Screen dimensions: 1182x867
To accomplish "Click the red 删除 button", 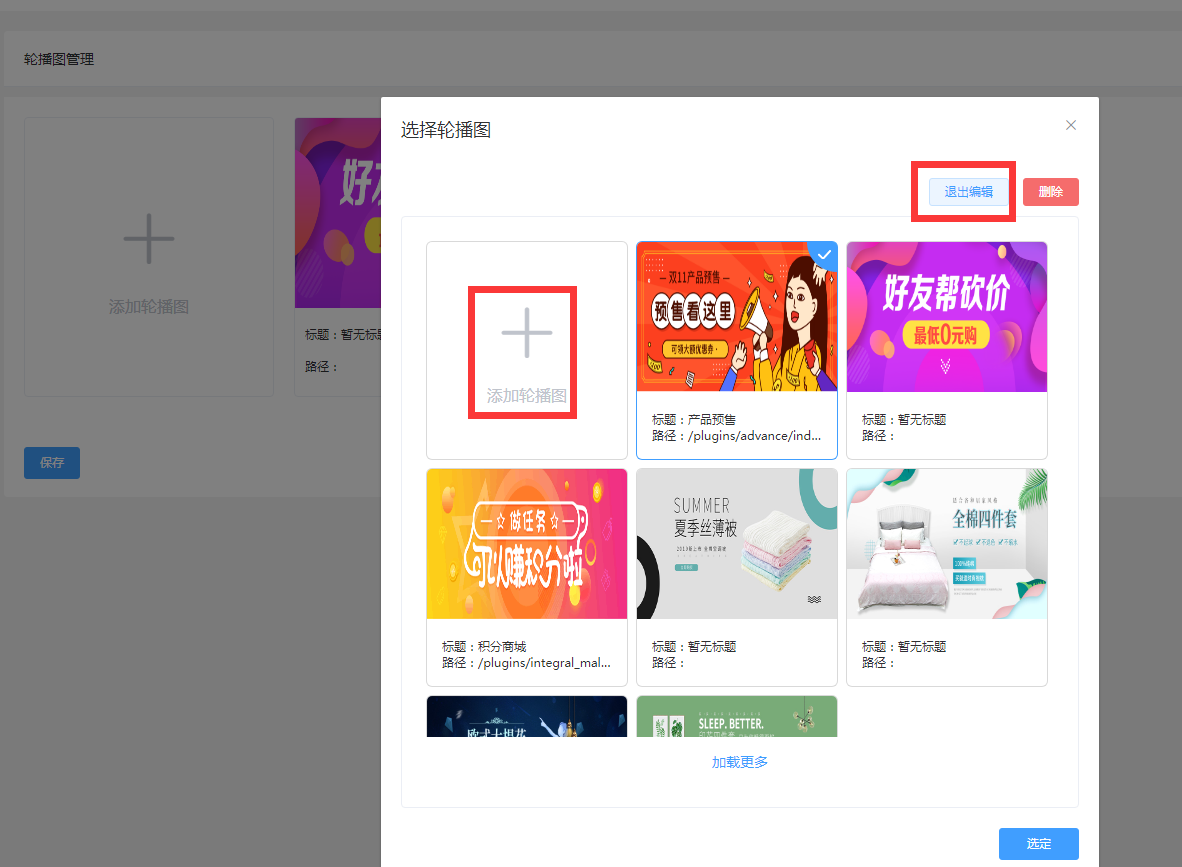I will [x=1050, y=191].
